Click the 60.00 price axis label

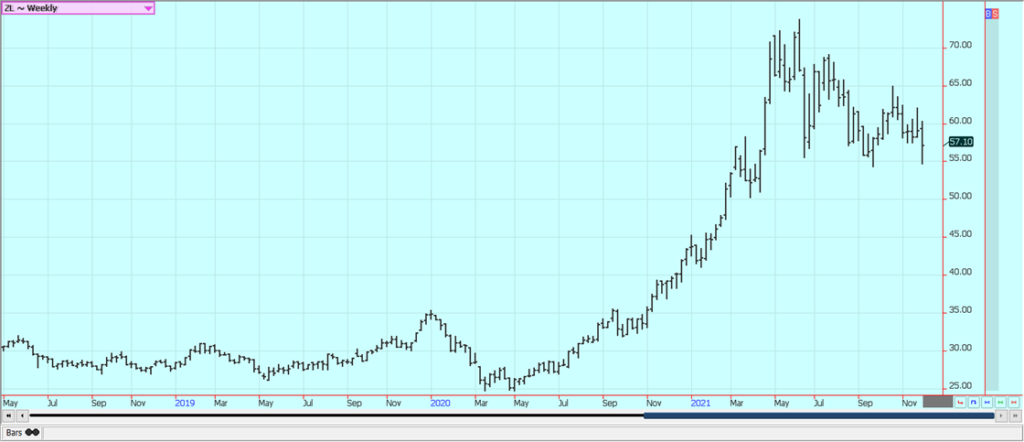(961, 121)
